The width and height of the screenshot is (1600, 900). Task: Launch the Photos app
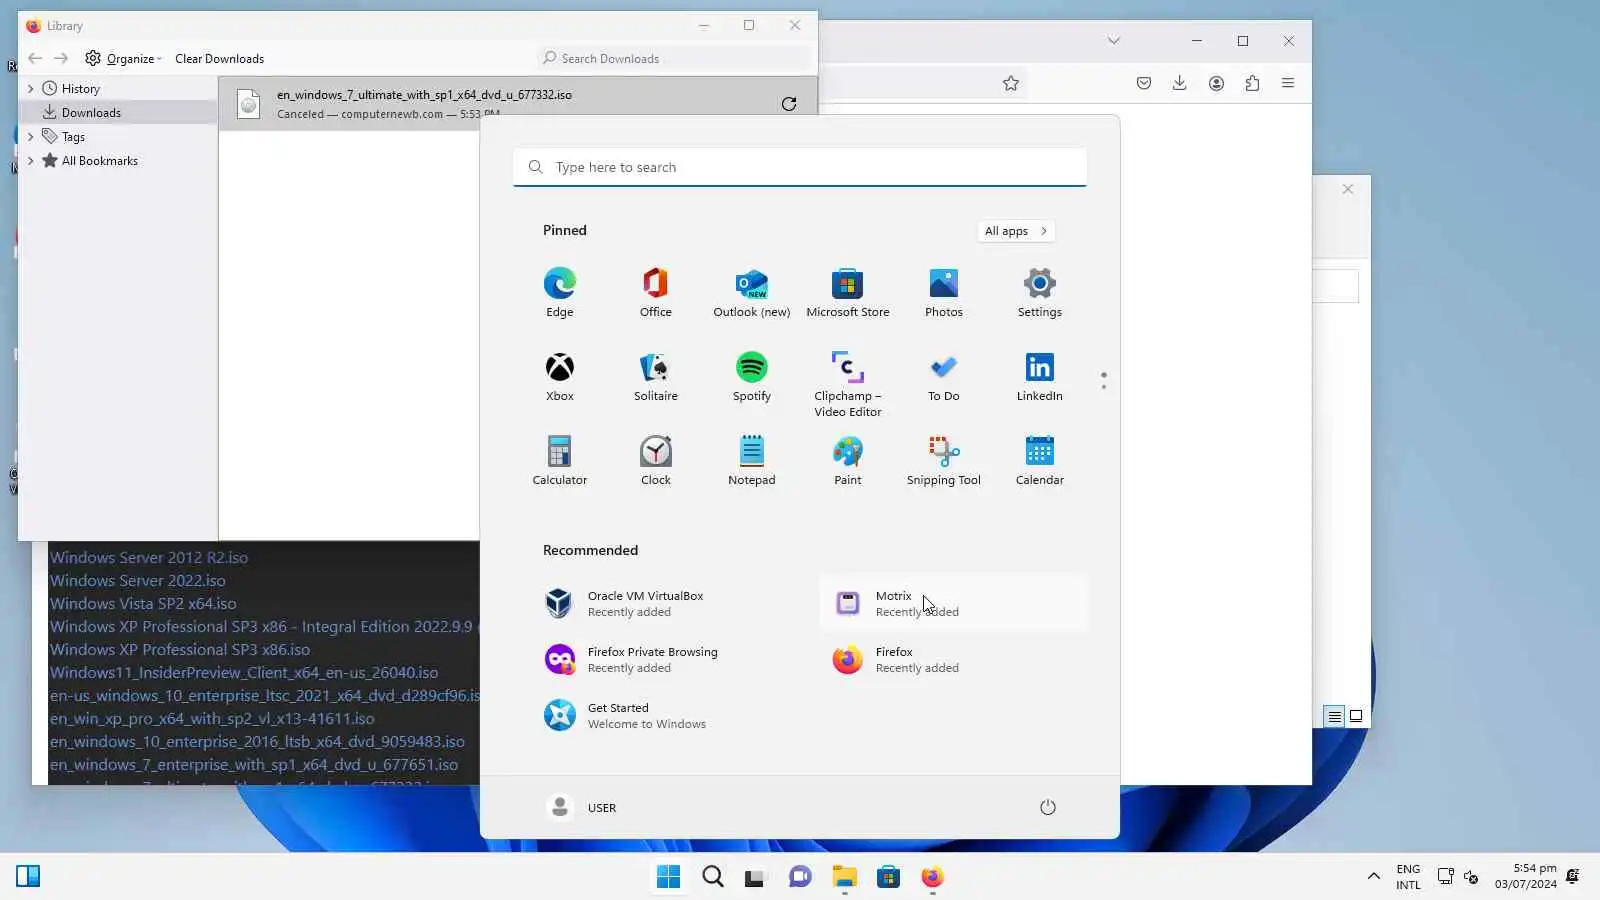[944, 292]
